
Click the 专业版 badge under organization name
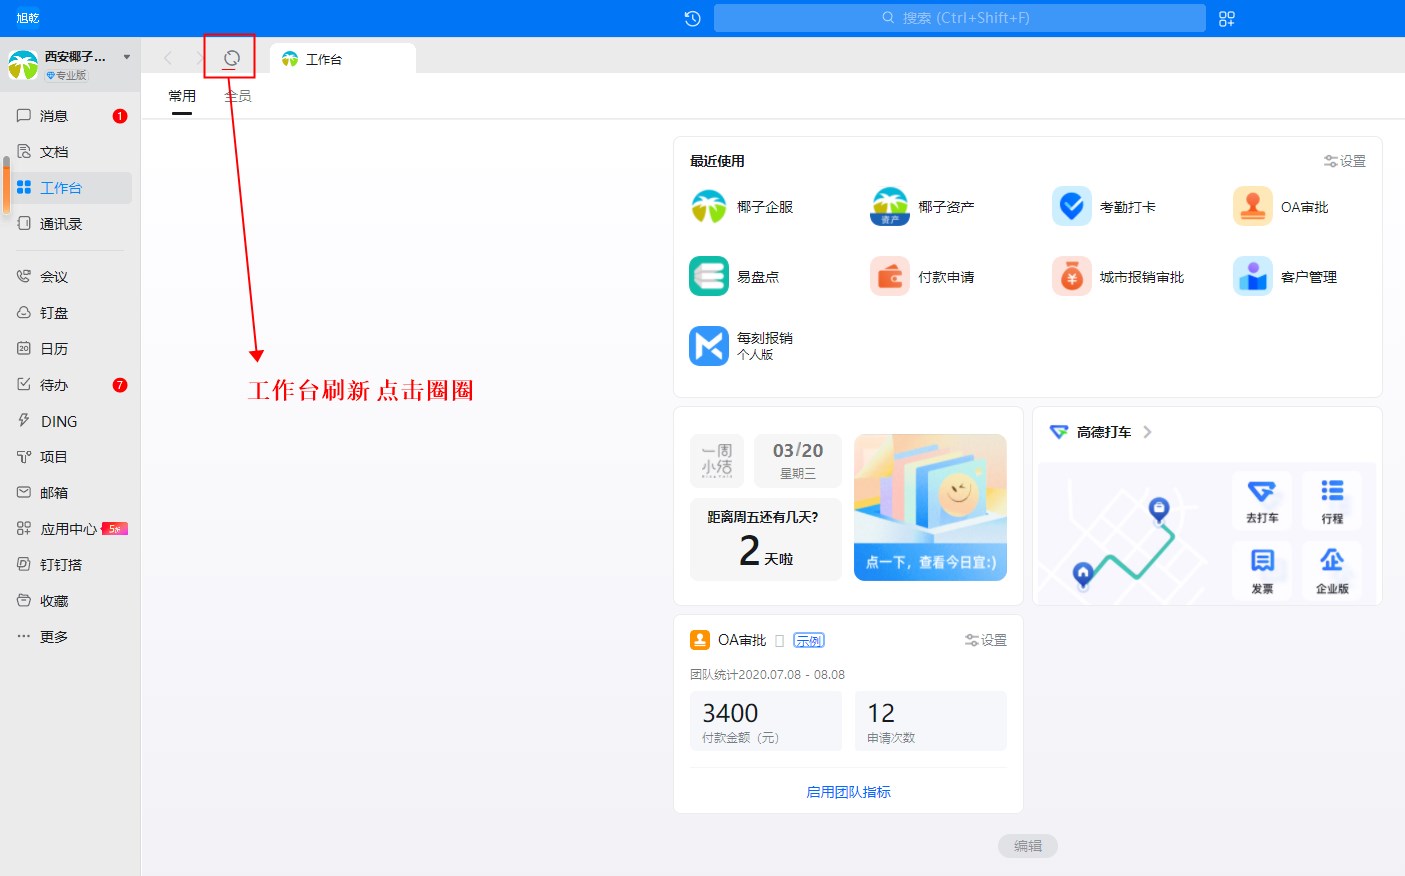point(67,75)
